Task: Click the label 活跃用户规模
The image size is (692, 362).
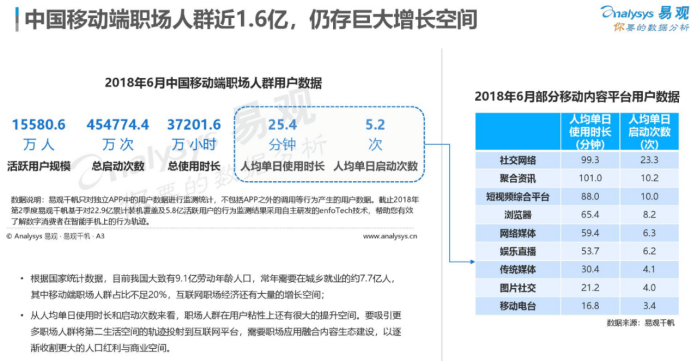Action: 39,166
